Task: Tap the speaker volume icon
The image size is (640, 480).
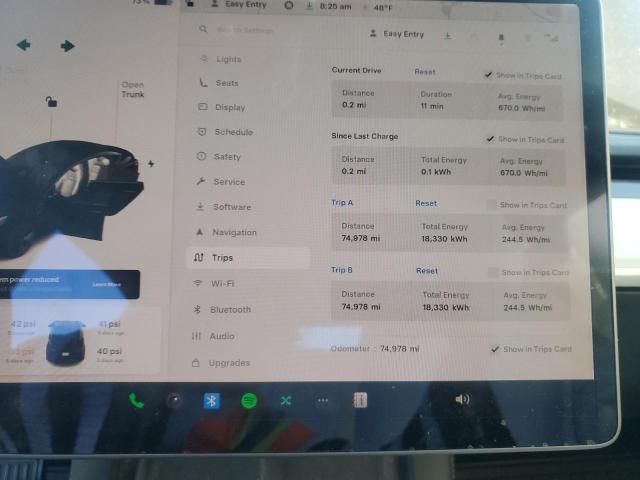Action: tap(462, 400)
